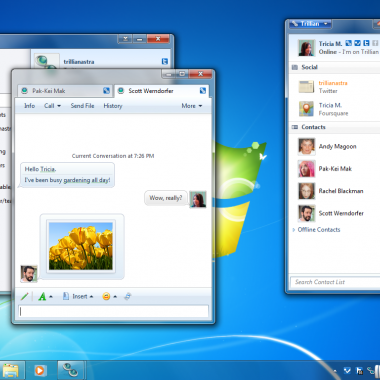Show hidden system tray icons

point(335,371)
